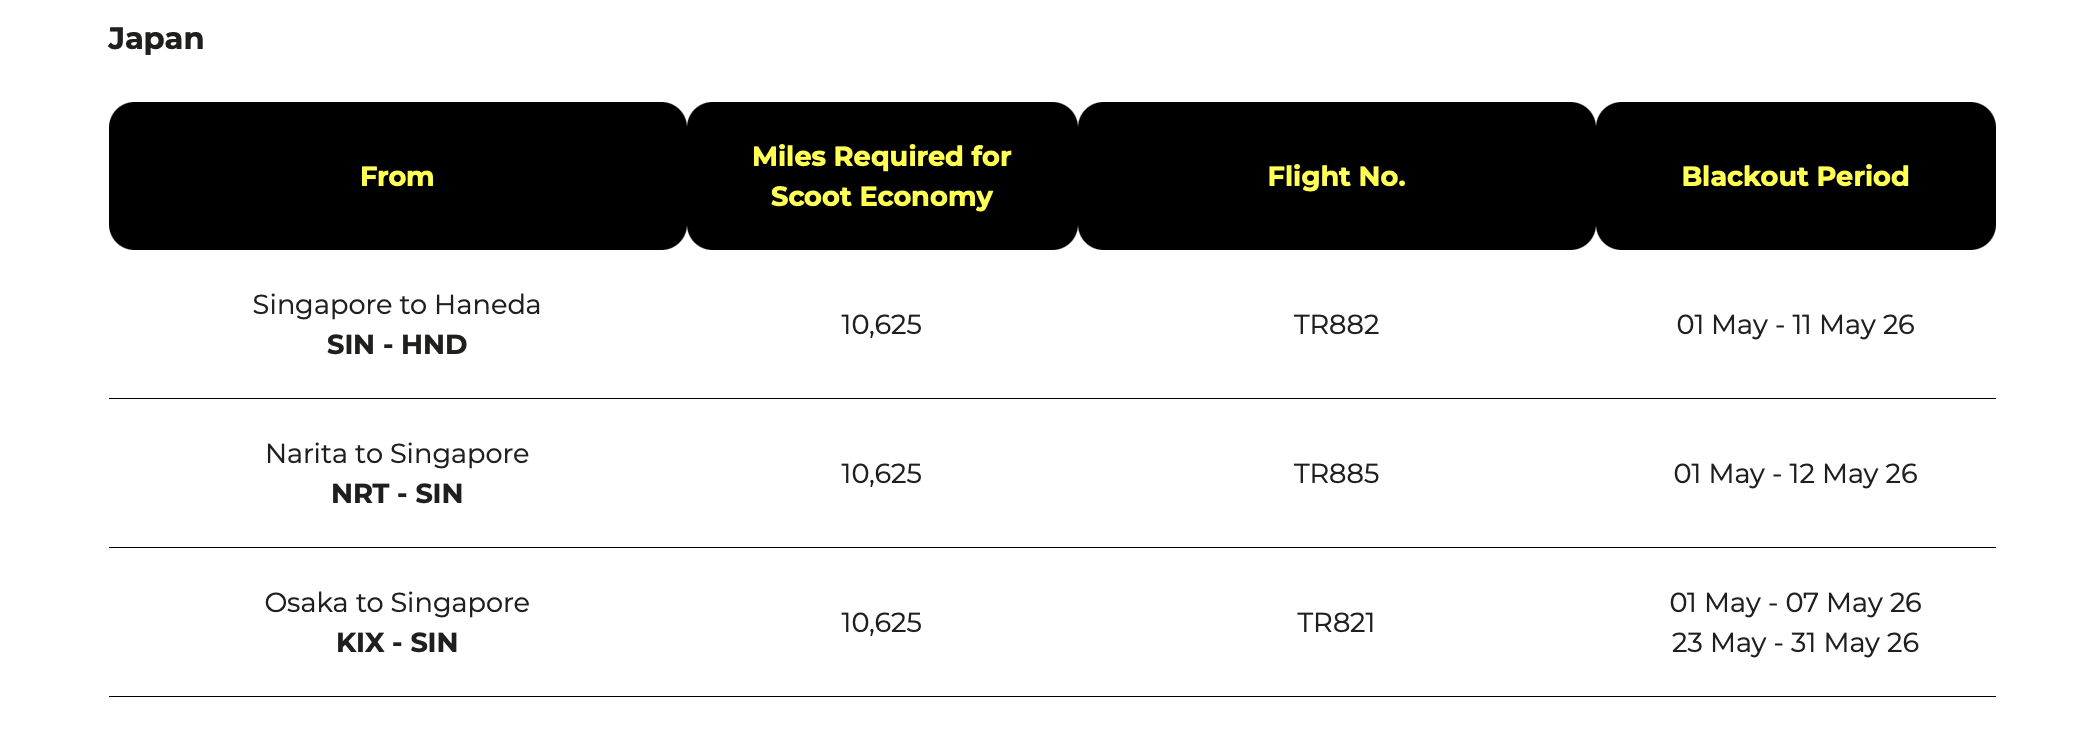
Task: Click the Blackout Period column header
Action: (1795, 176)
